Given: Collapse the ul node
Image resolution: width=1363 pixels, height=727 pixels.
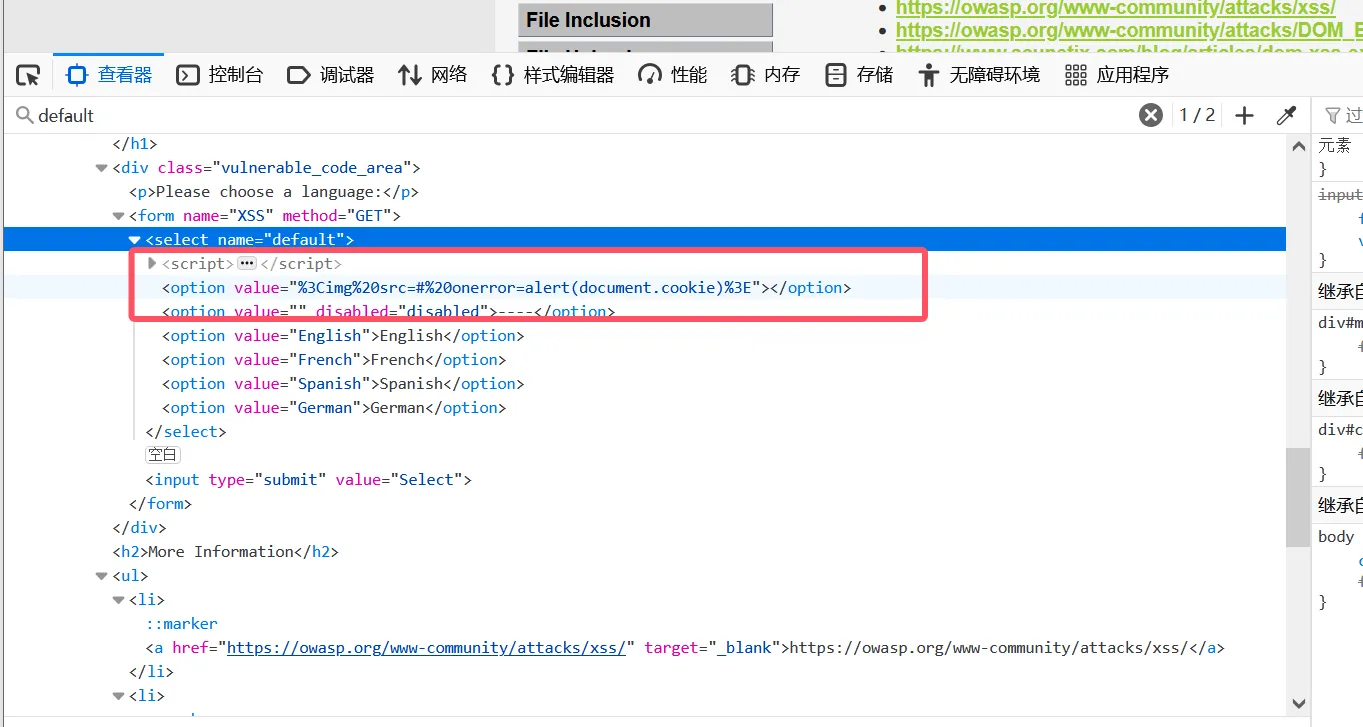Looking at the screenshot, I should [102, 576].
